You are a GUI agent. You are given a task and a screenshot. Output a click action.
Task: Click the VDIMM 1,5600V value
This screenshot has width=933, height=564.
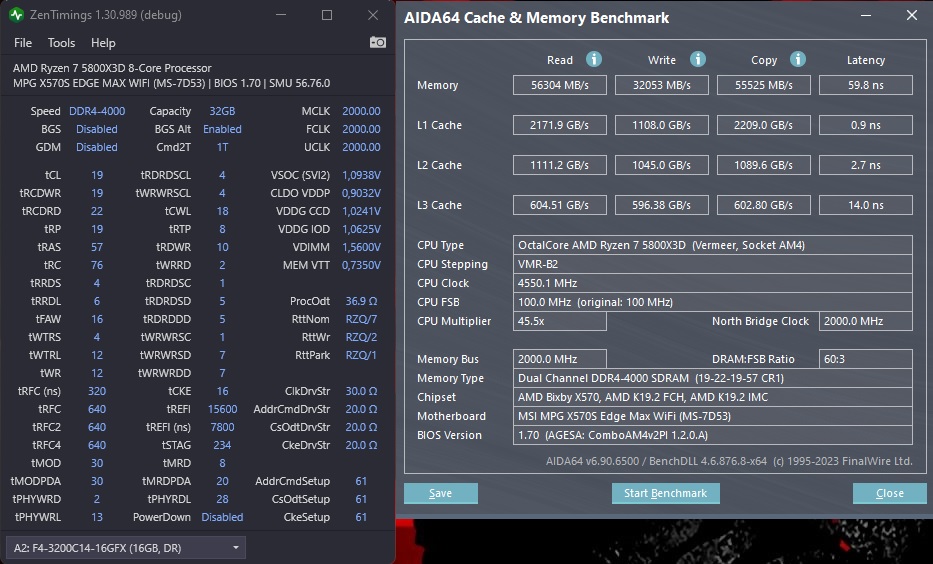click(x=361, y=247)
